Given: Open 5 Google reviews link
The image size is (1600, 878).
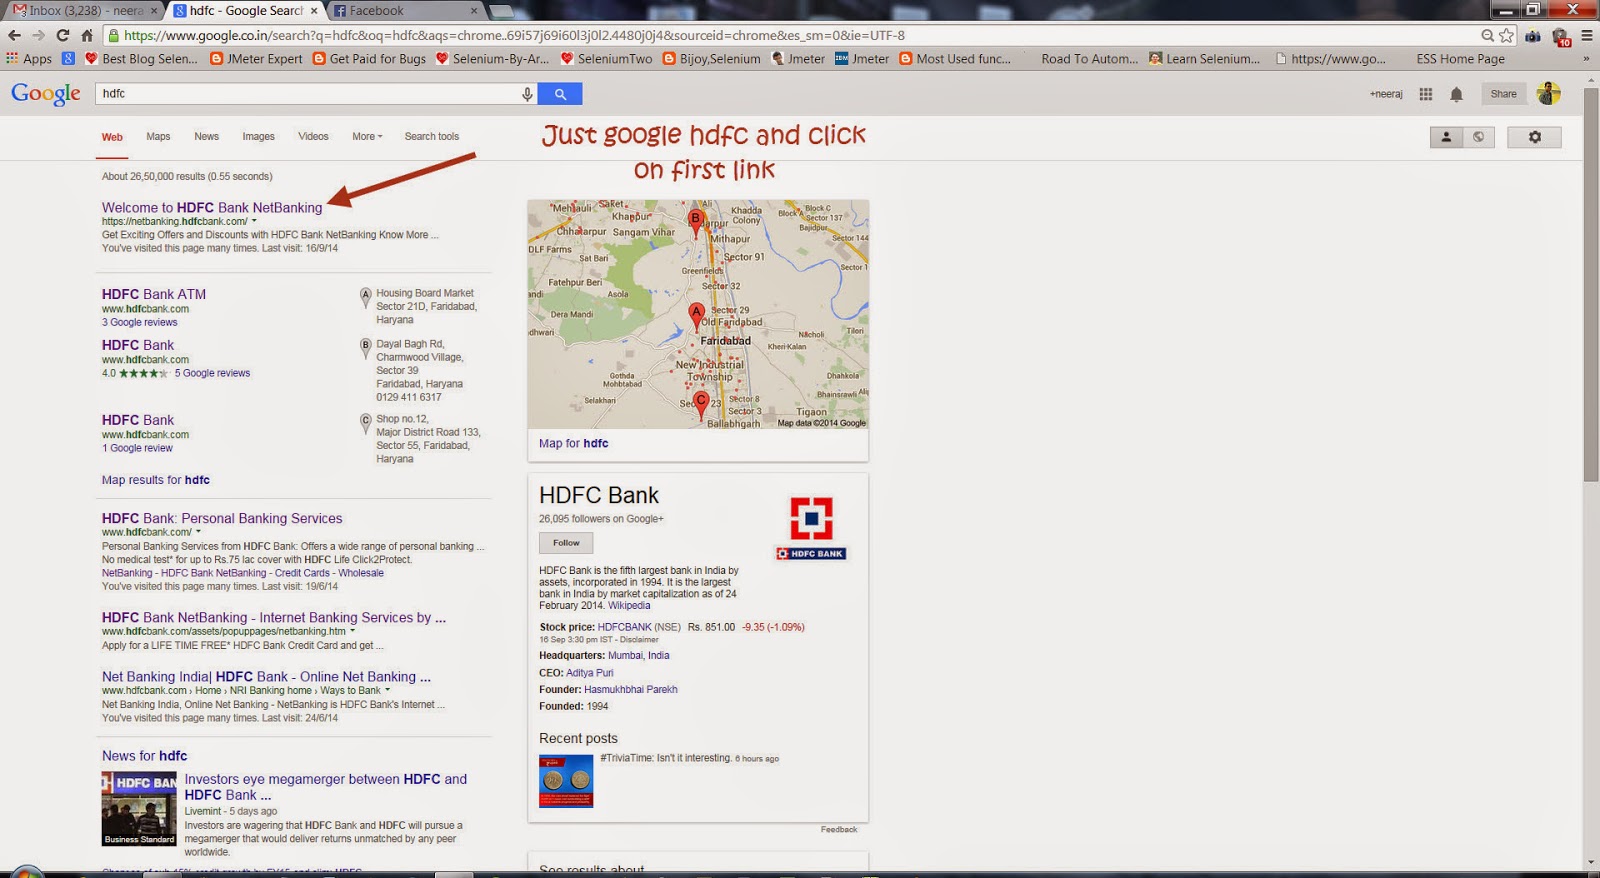Looking at the screenshot, I should tap(212, 373).
